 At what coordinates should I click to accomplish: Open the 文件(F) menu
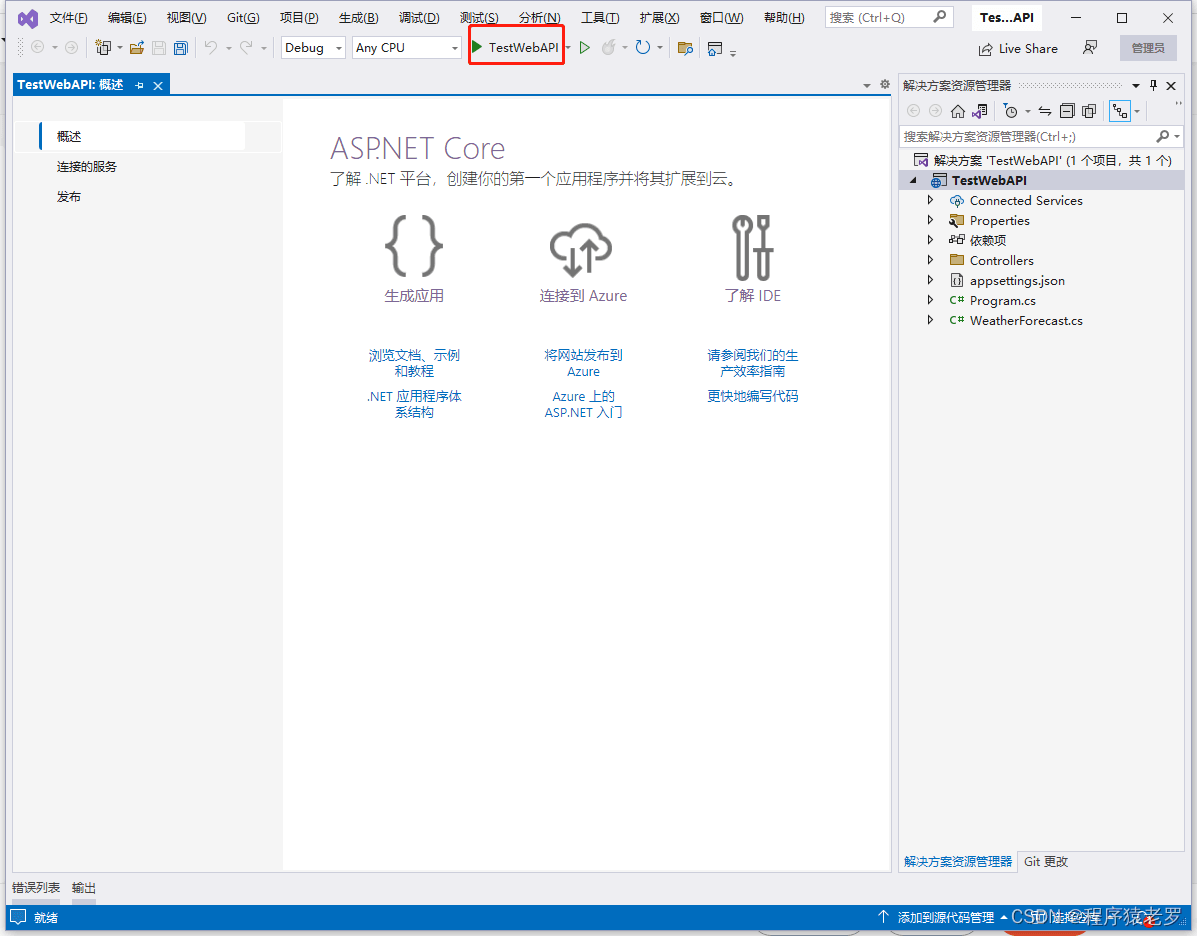(68, 18)
